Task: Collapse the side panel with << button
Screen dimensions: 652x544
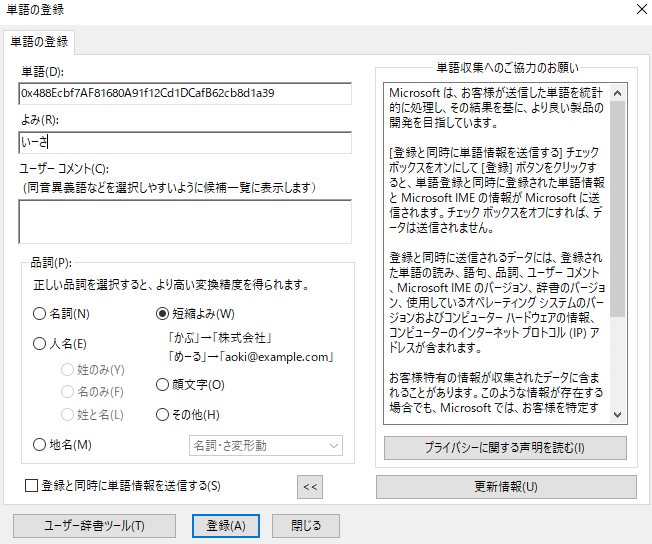Action: [x=310, y=487]
